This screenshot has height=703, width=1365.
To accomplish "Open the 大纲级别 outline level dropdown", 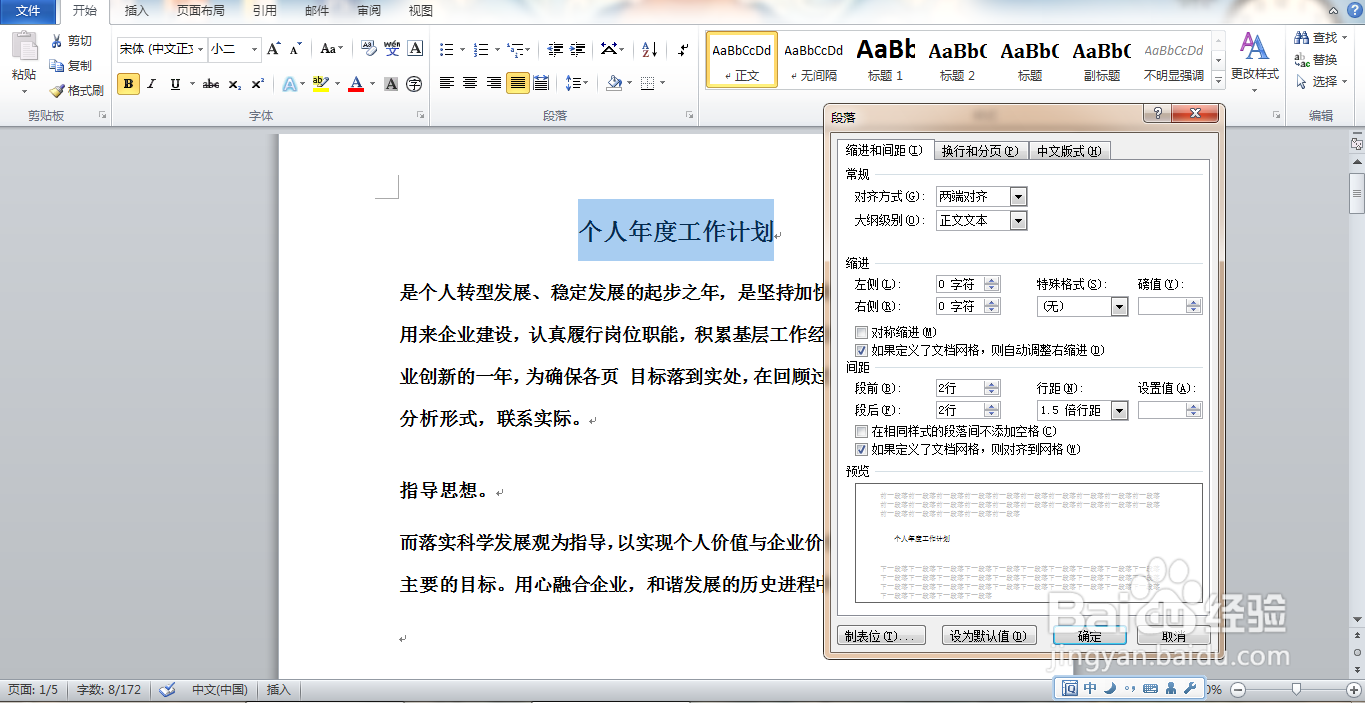I will click(1018, 221).
